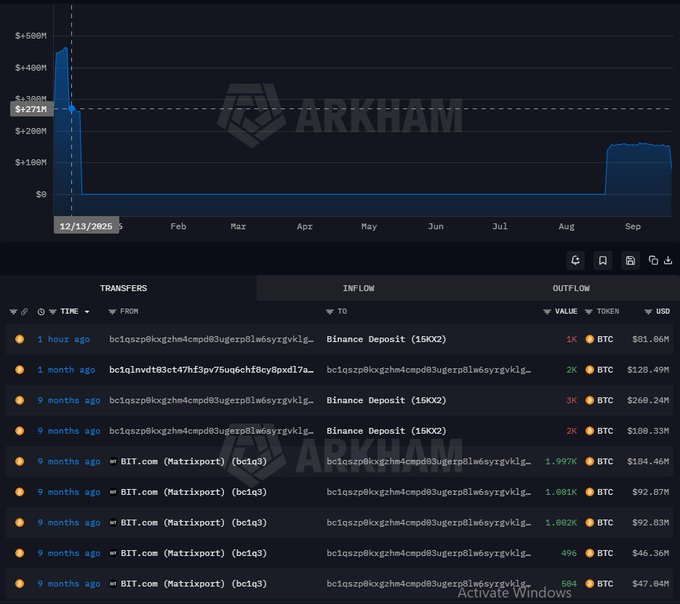Click BIT.com logo icon on $47.04M row

[113, 584]
